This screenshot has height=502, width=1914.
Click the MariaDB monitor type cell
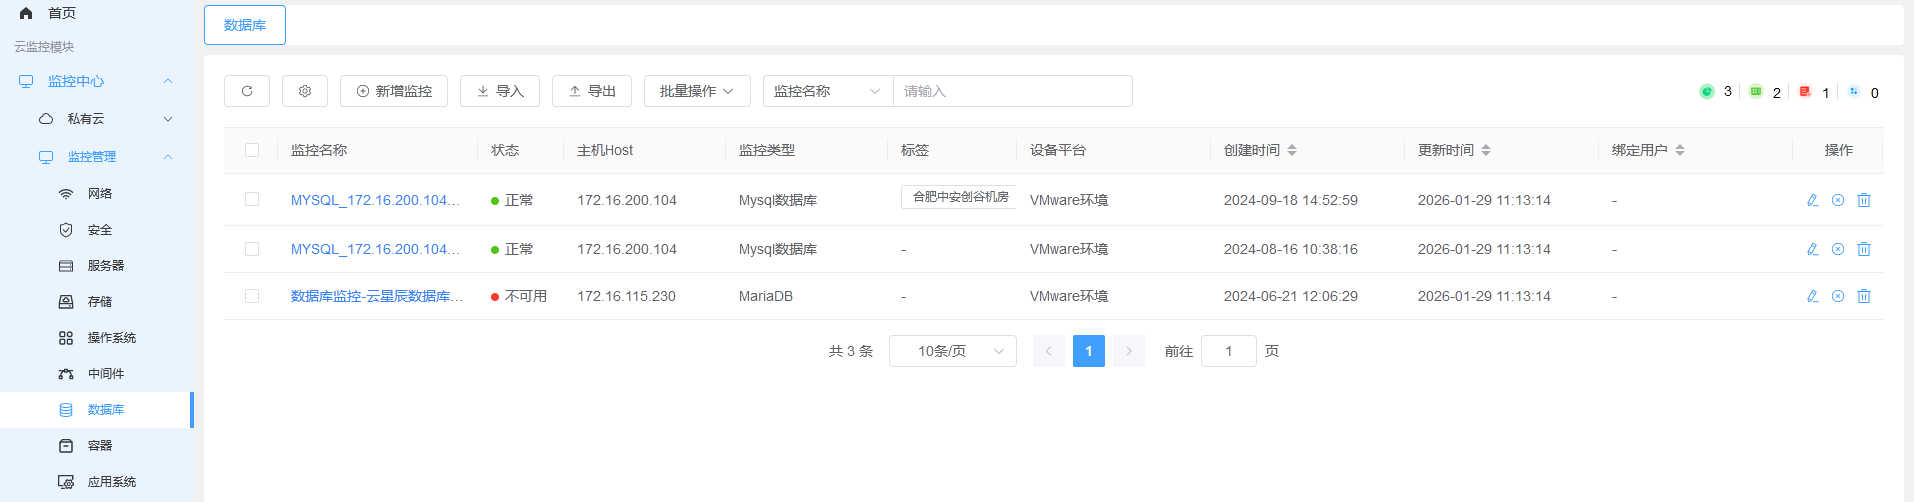766,296
